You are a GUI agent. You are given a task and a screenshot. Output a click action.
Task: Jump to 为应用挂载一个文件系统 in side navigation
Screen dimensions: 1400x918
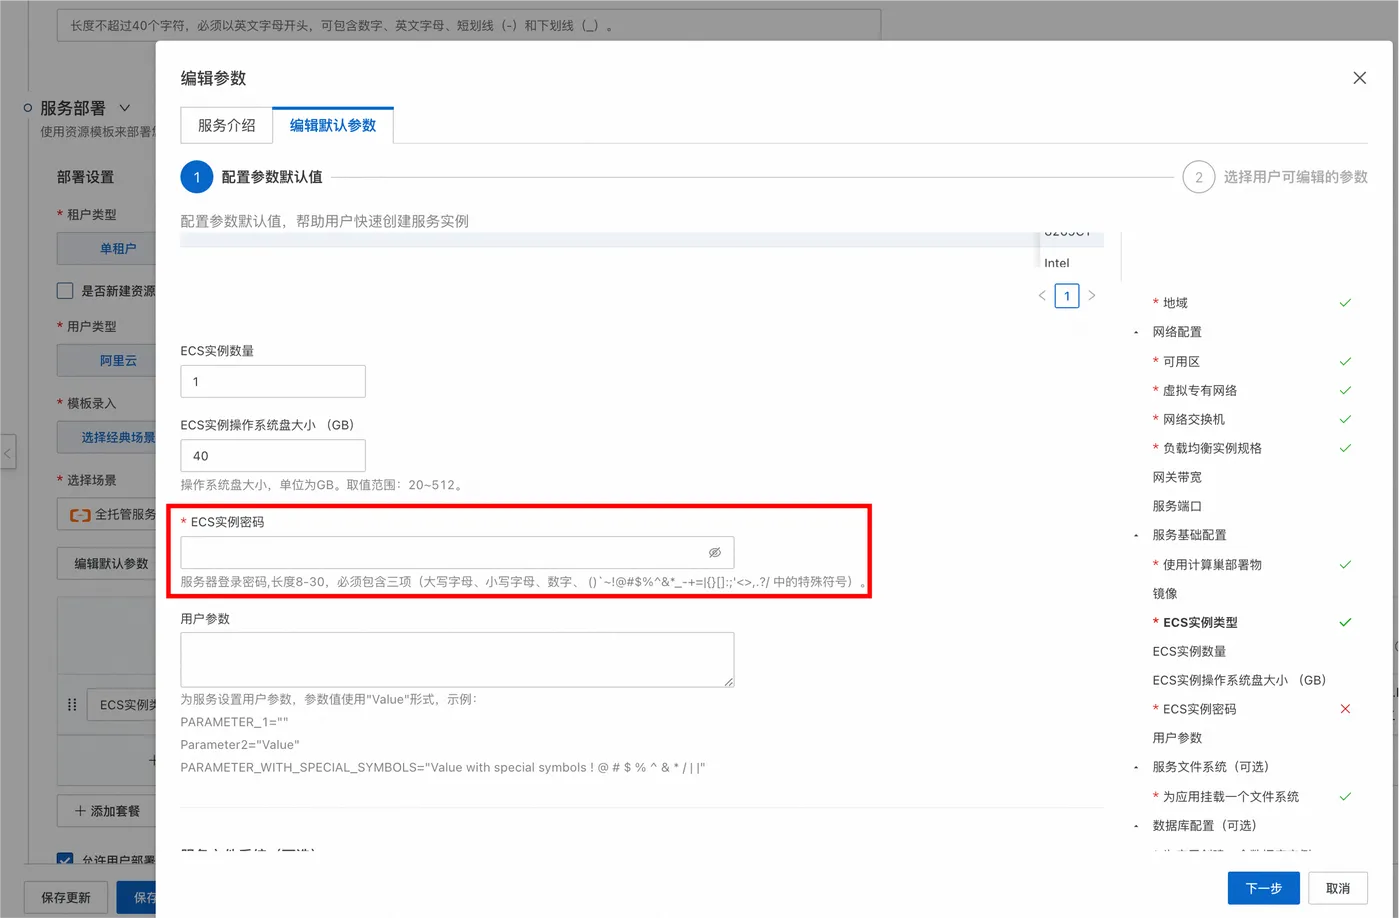[1230, 797]
